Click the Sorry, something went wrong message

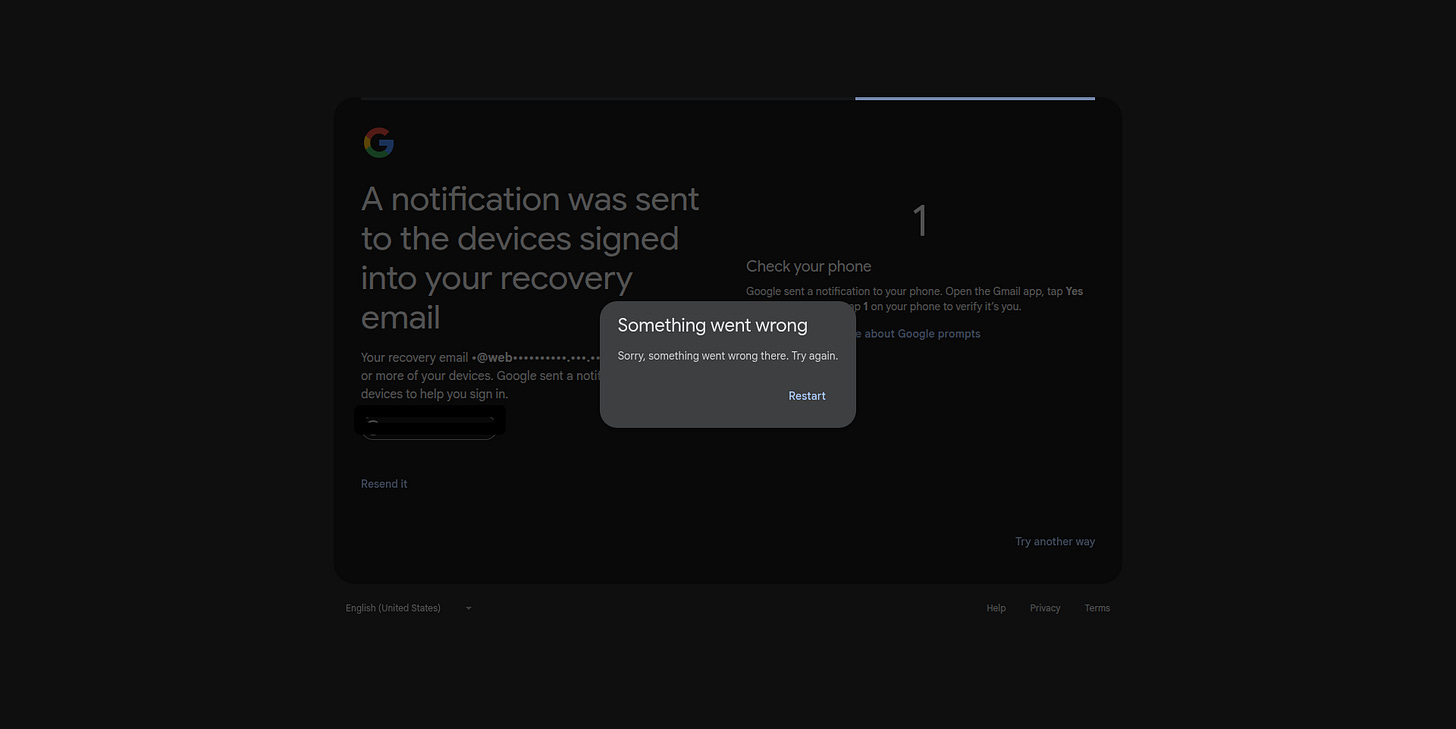click(x=727, y=356)
